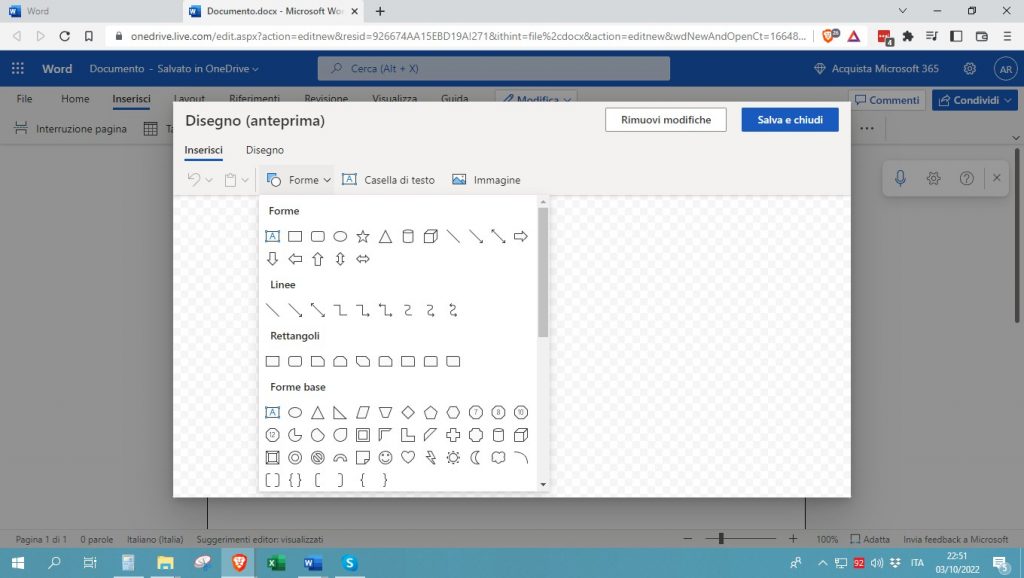Choose the smiley face shape
The width and height of the screenshot is (1024, 578).
(385, 458)
